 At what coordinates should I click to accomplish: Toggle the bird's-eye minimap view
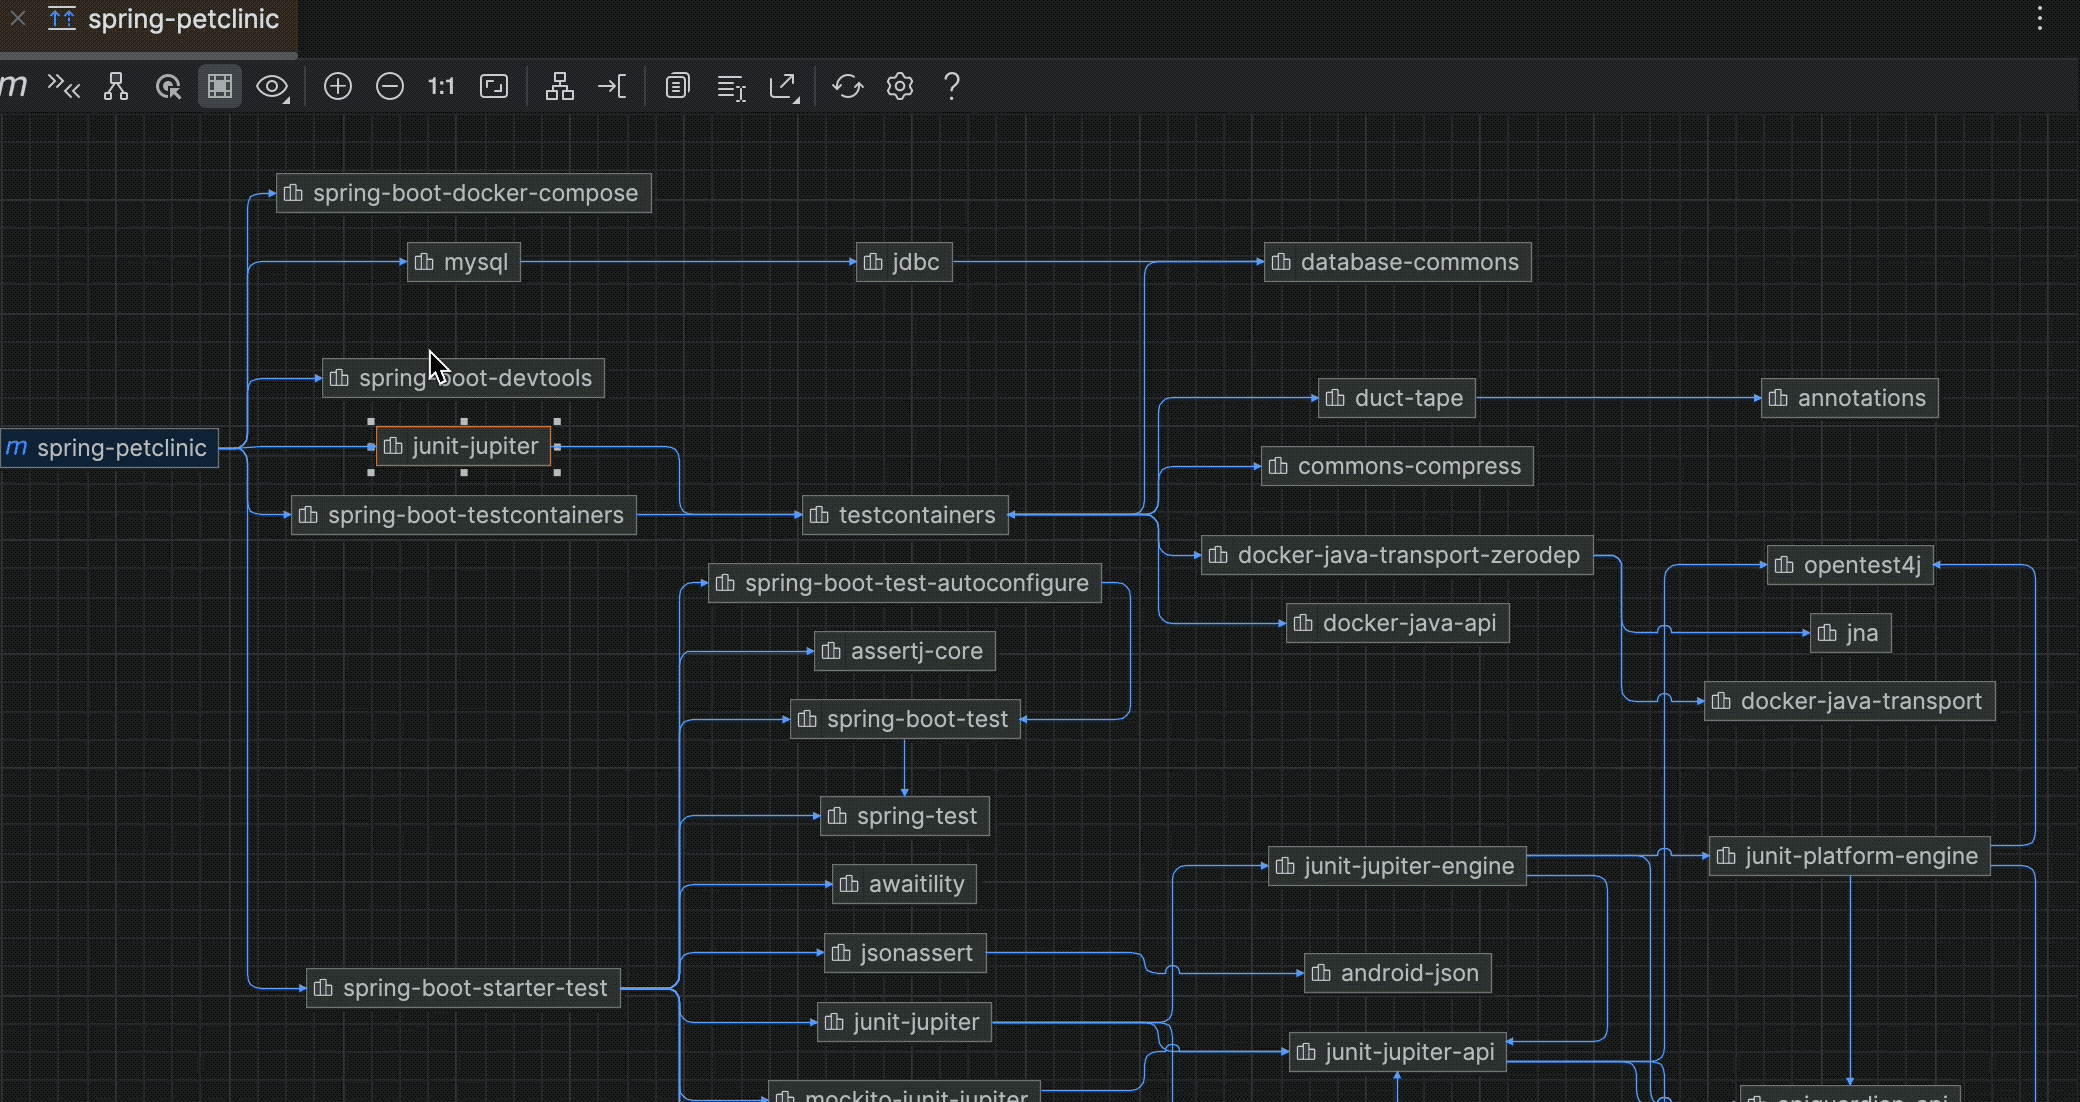pos(219,87)
